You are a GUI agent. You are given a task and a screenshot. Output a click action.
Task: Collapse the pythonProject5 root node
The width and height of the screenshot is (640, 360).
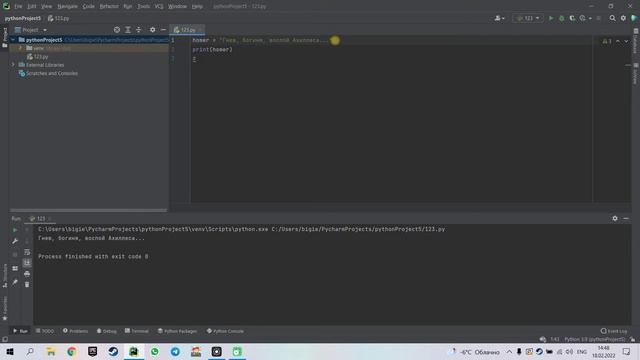tap(13, 40)
